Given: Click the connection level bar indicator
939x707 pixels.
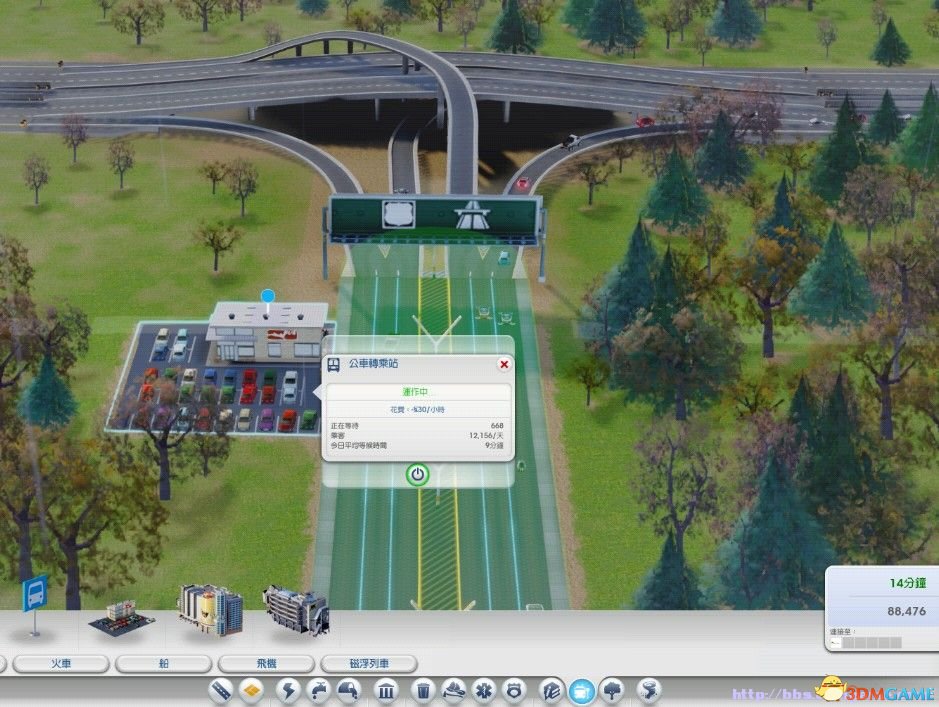Looking at the screenshot, I should (866, 643).
